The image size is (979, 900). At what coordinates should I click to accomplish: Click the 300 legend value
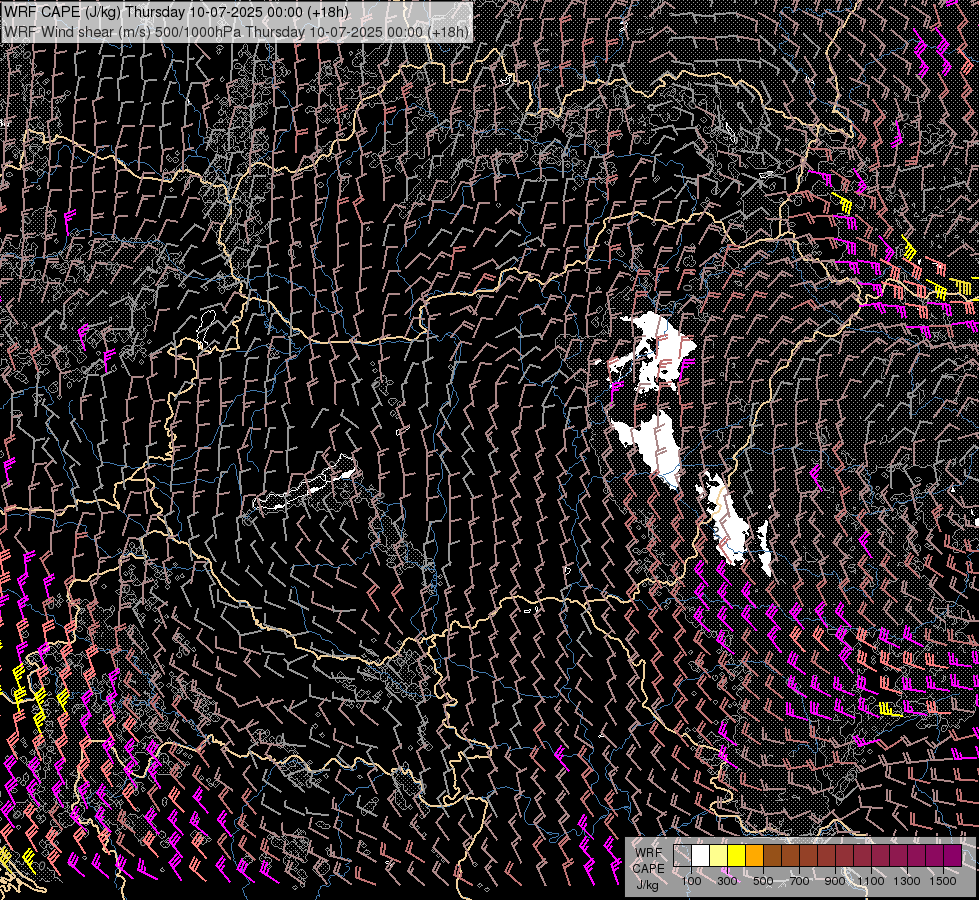[x=727, y=881]
